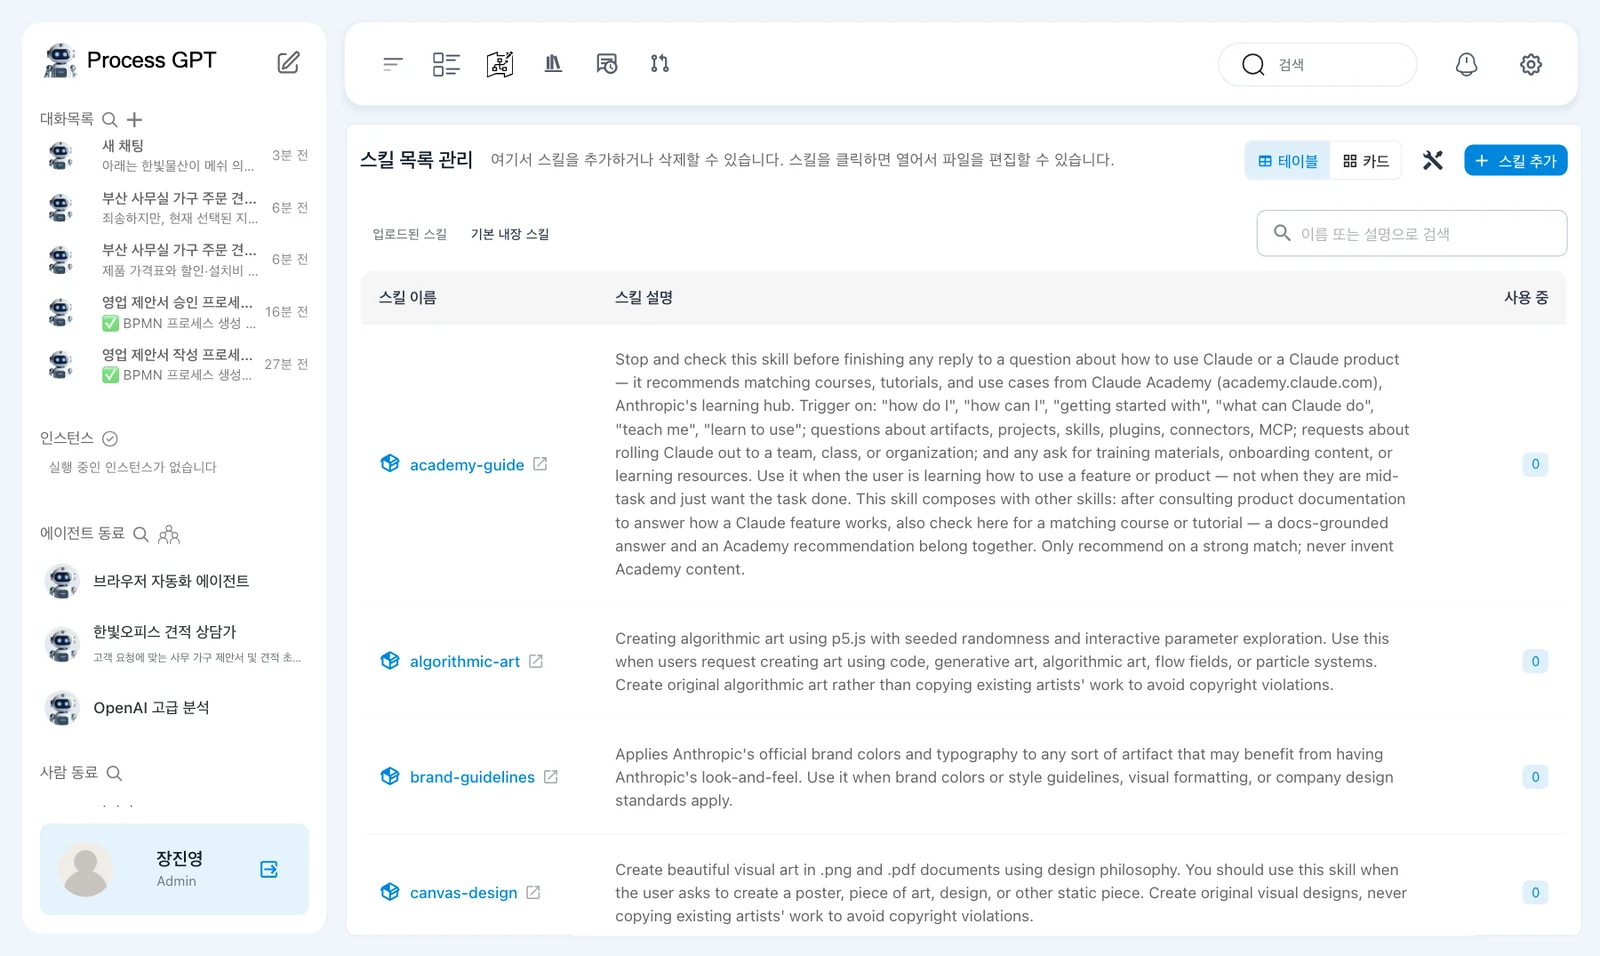Open algorithmic-art external link icon
1600x956 pixels.
pos(536,661)
